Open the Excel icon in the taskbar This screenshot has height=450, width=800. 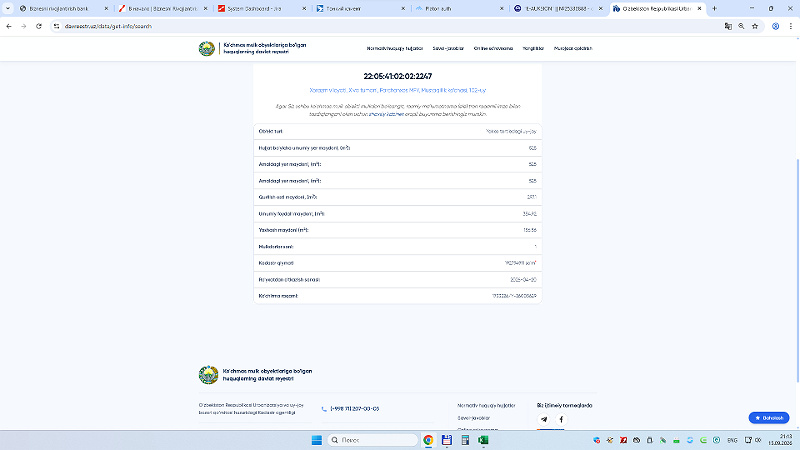[x=483, y=440]
